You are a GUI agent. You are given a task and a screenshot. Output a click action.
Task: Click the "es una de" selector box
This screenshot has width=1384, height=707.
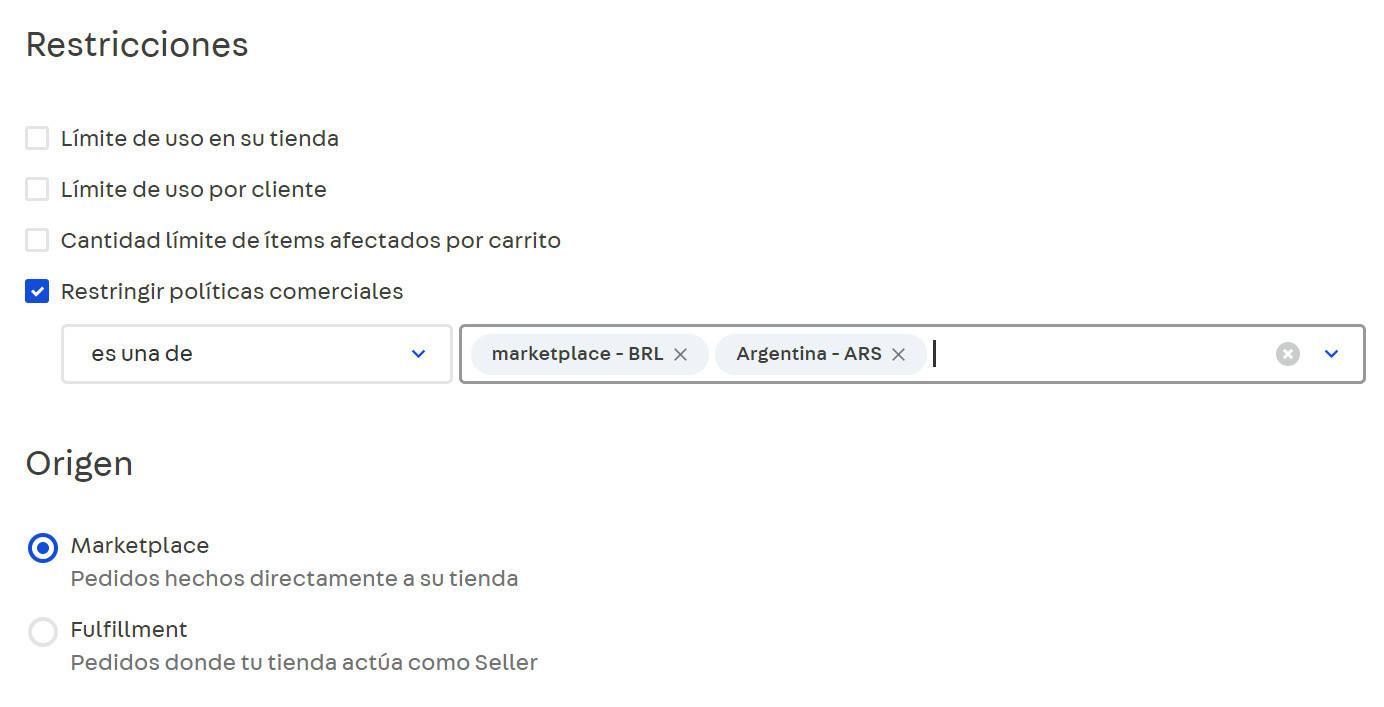(256, 353)
